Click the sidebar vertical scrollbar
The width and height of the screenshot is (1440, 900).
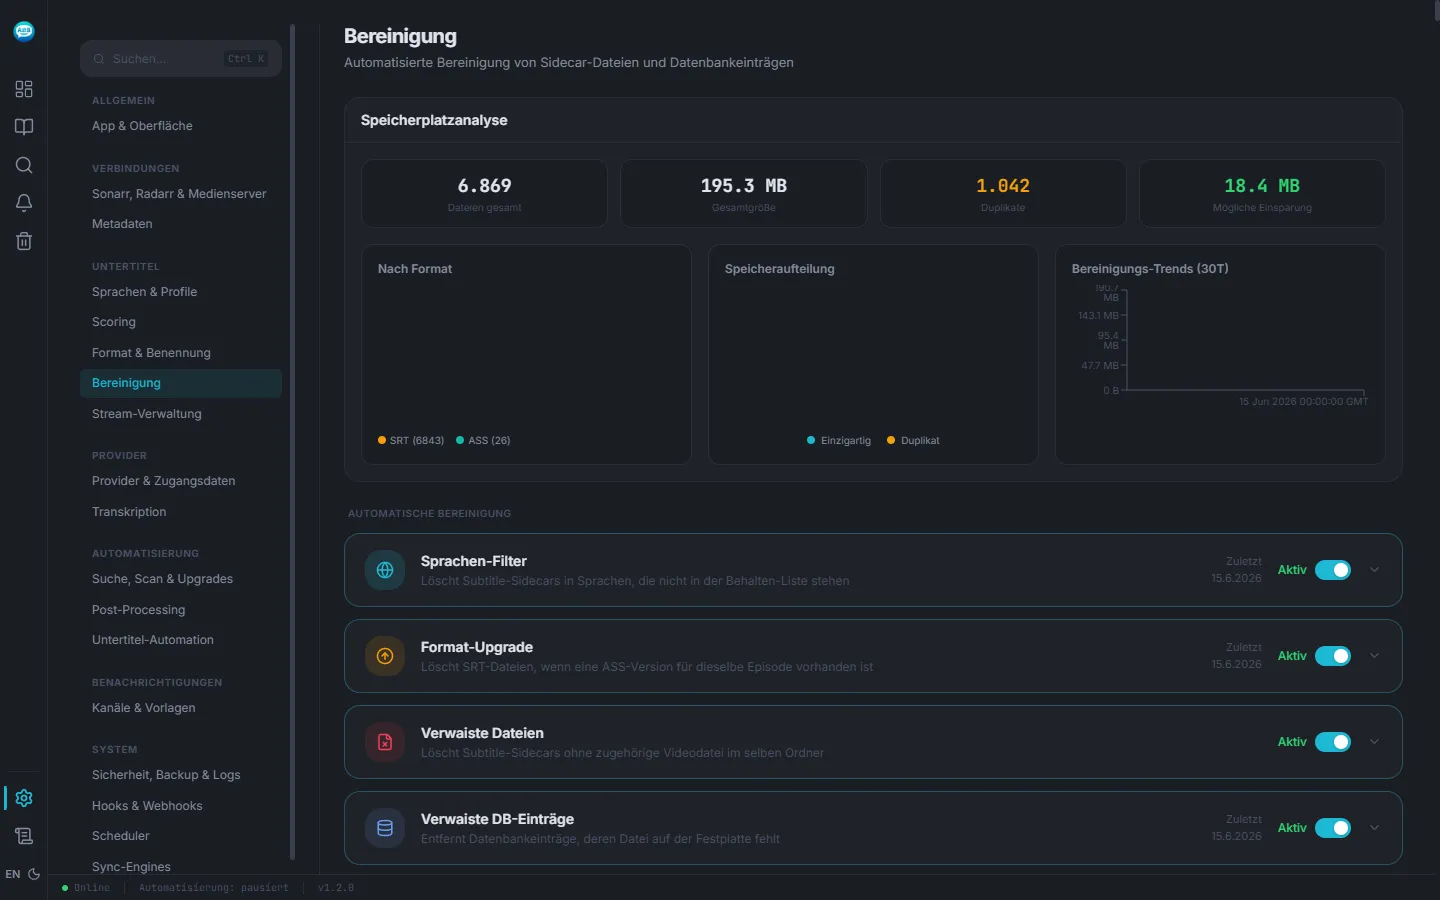click(292, 441)
